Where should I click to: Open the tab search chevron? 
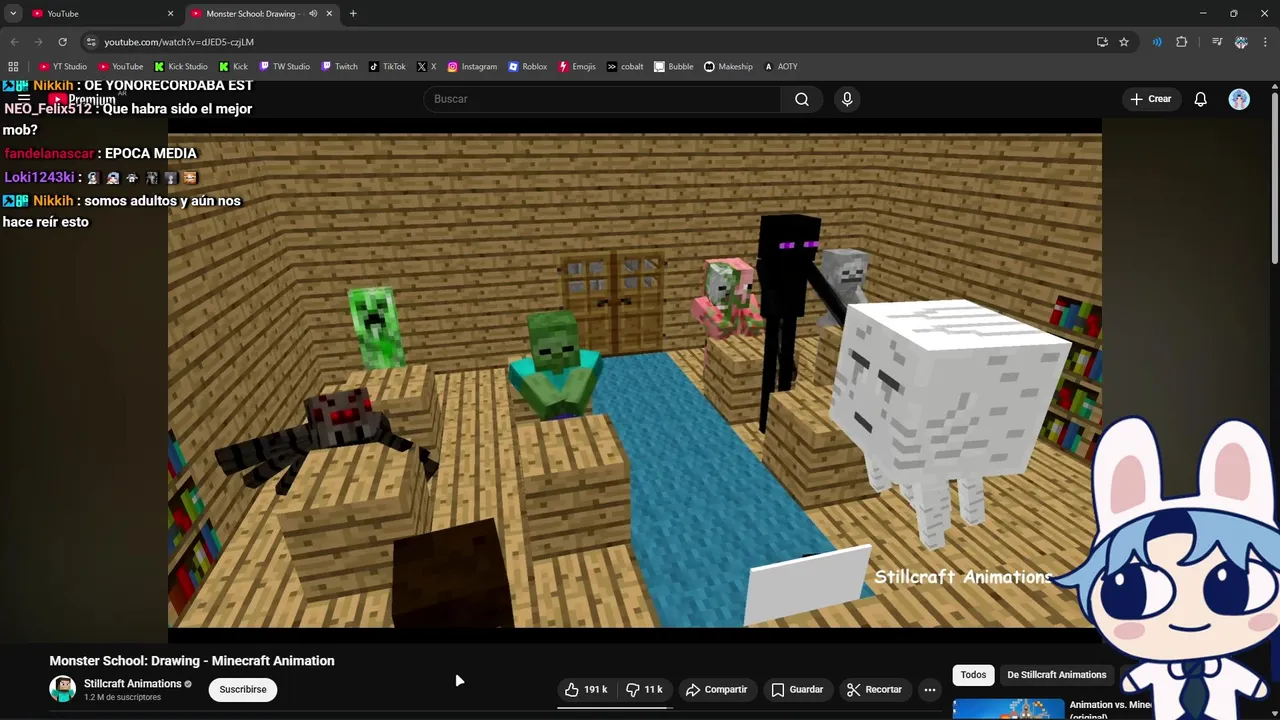click(13, 13)
